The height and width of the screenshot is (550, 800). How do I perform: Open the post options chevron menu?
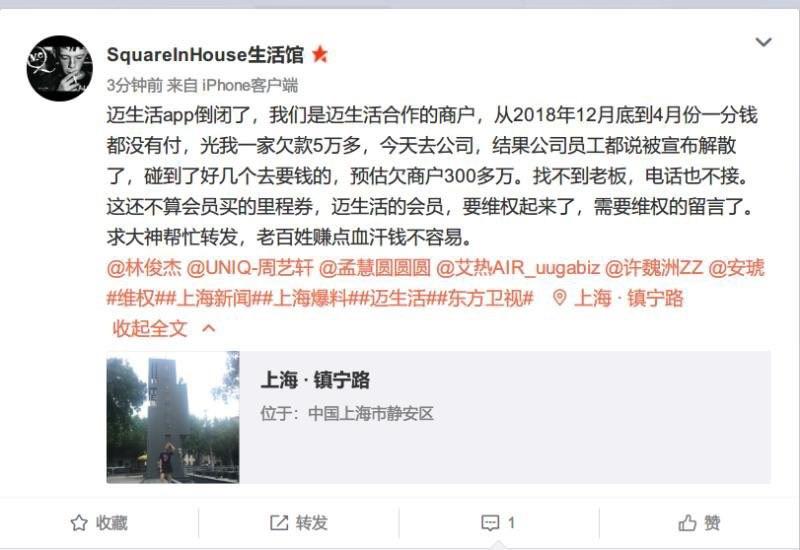763,42
